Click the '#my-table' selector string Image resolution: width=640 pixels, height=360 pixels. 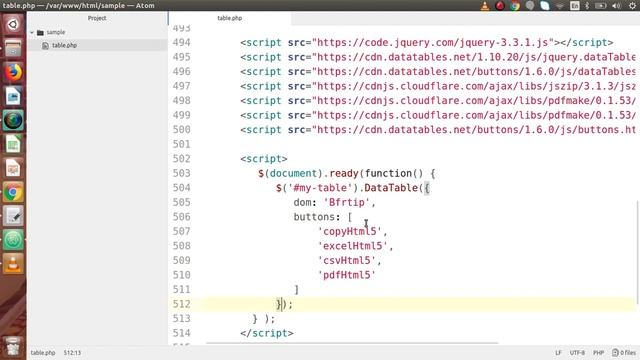[320, 188]
